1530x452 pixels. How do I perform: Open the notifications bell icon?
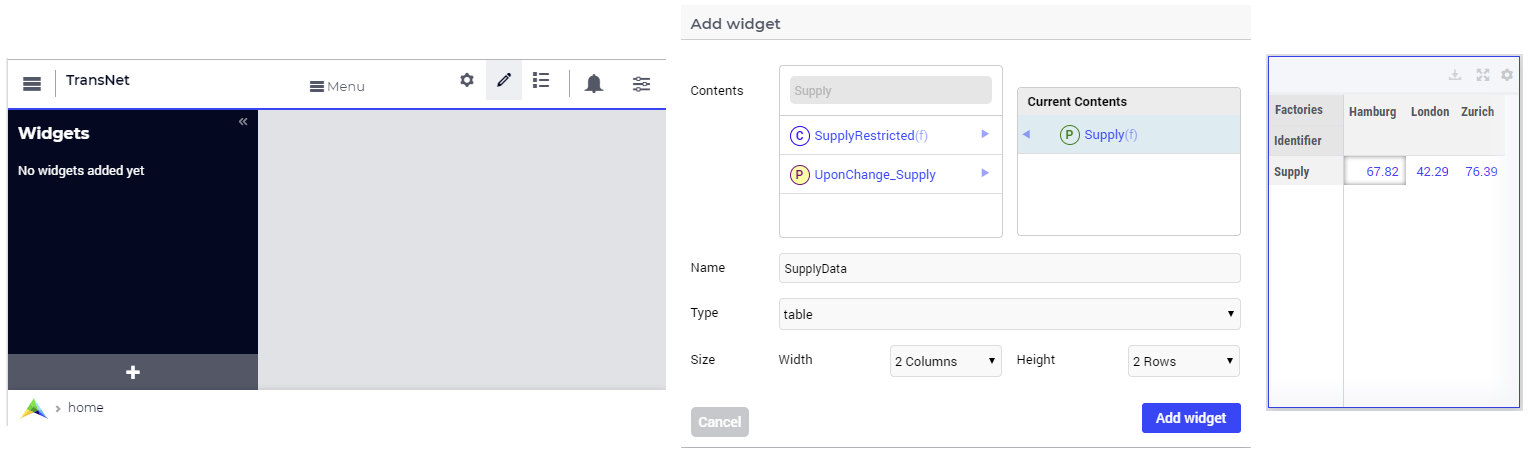click(594, 83)
